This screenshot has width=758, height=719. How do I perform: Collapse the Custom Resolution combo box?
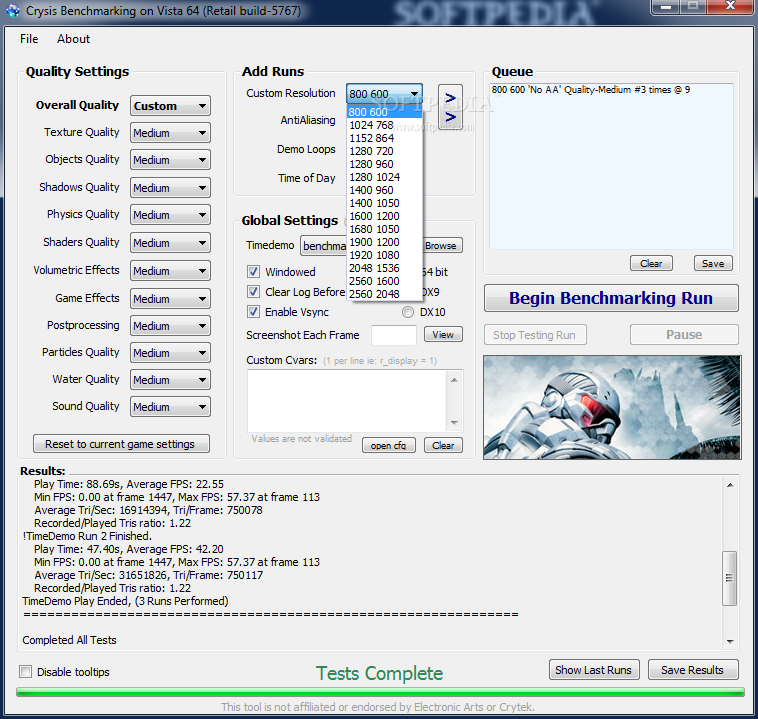[384, 94]
